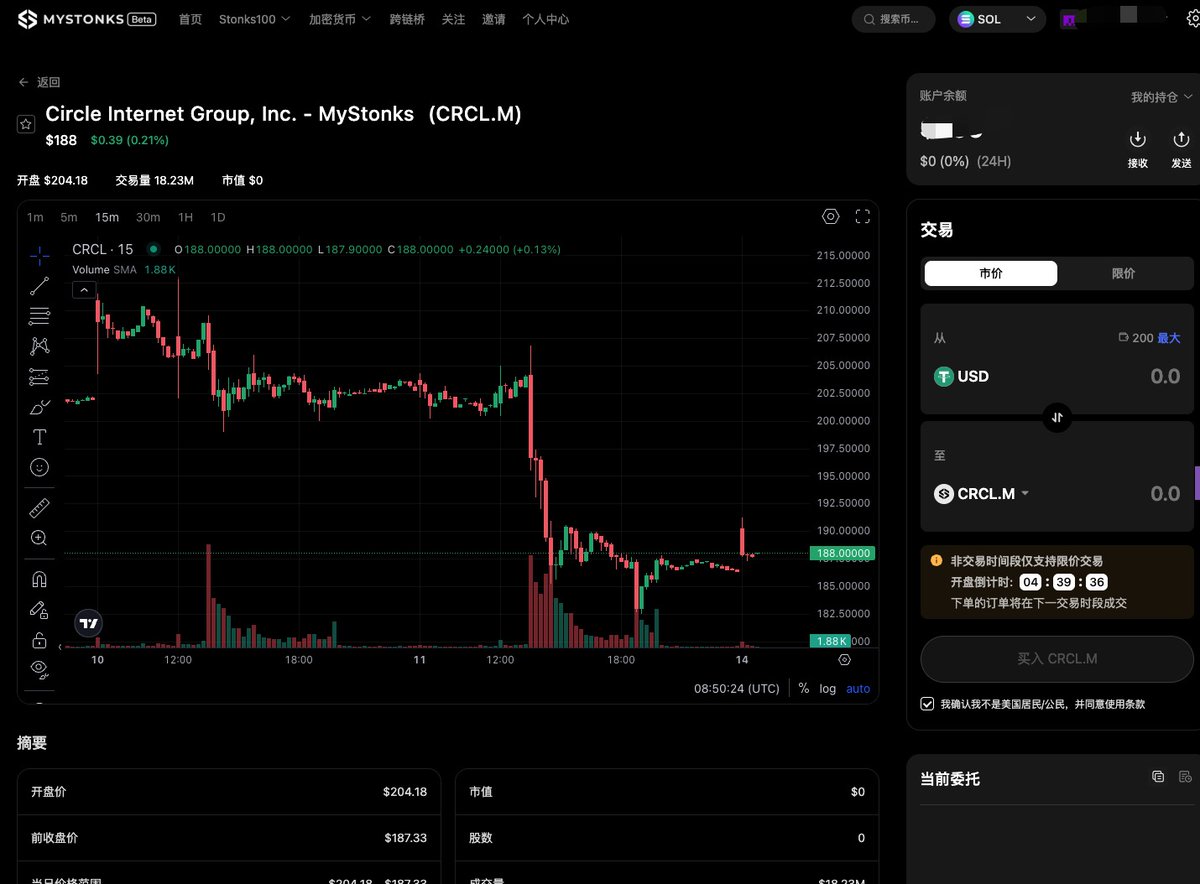This screenshot has height=884, width=1200.
Task: Click the back arrow 返回
Action: [x=23, y=82]
